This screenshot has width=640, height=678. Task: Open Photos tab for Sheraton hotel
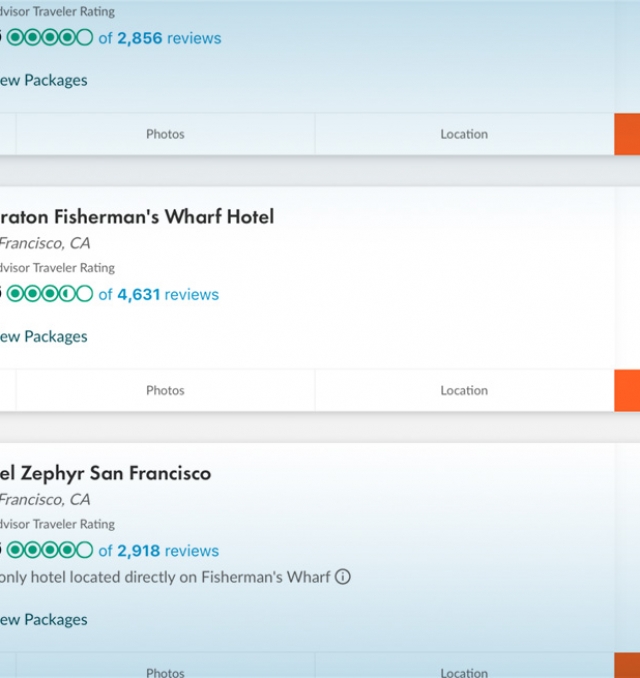pos(165,390)
